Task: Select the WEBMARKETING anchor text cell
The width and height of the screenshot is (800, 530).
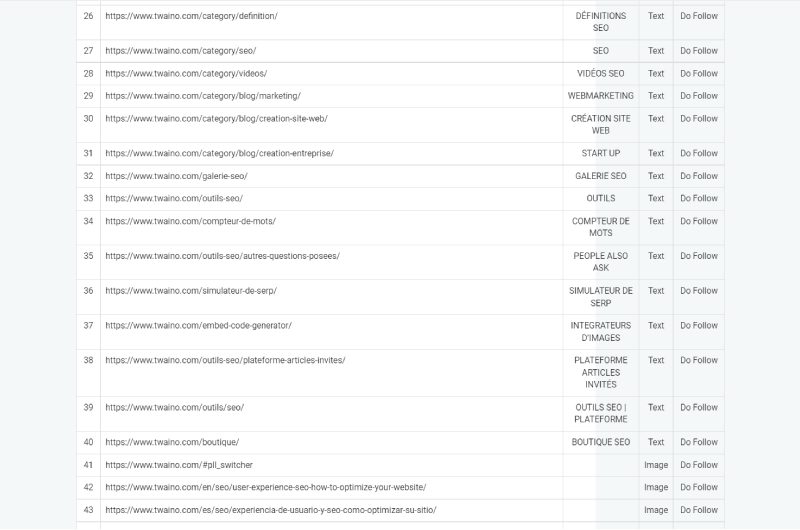Action: point(601,96)
